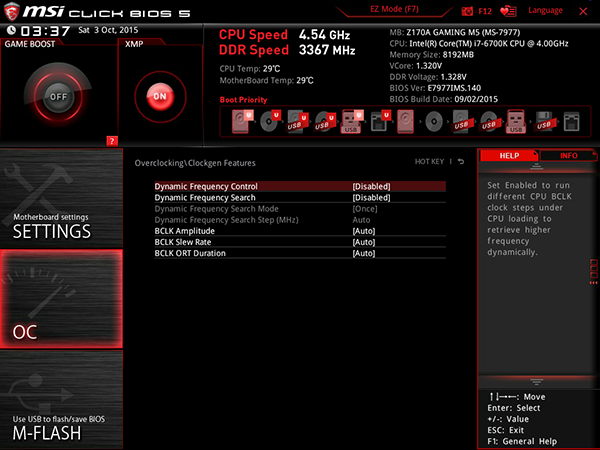600x450 pixels.
Task: Change Dynamic Frequency Control [Disabled] value
Action: pos(371,186)
